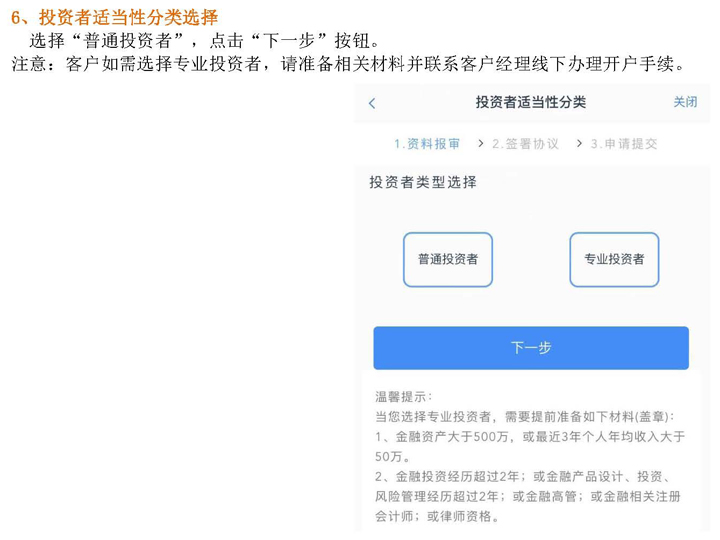Click the 投资者类型选择 section heading
Image resolution: width=720 pixels, height=540 pixels.
tap(423, 183)
